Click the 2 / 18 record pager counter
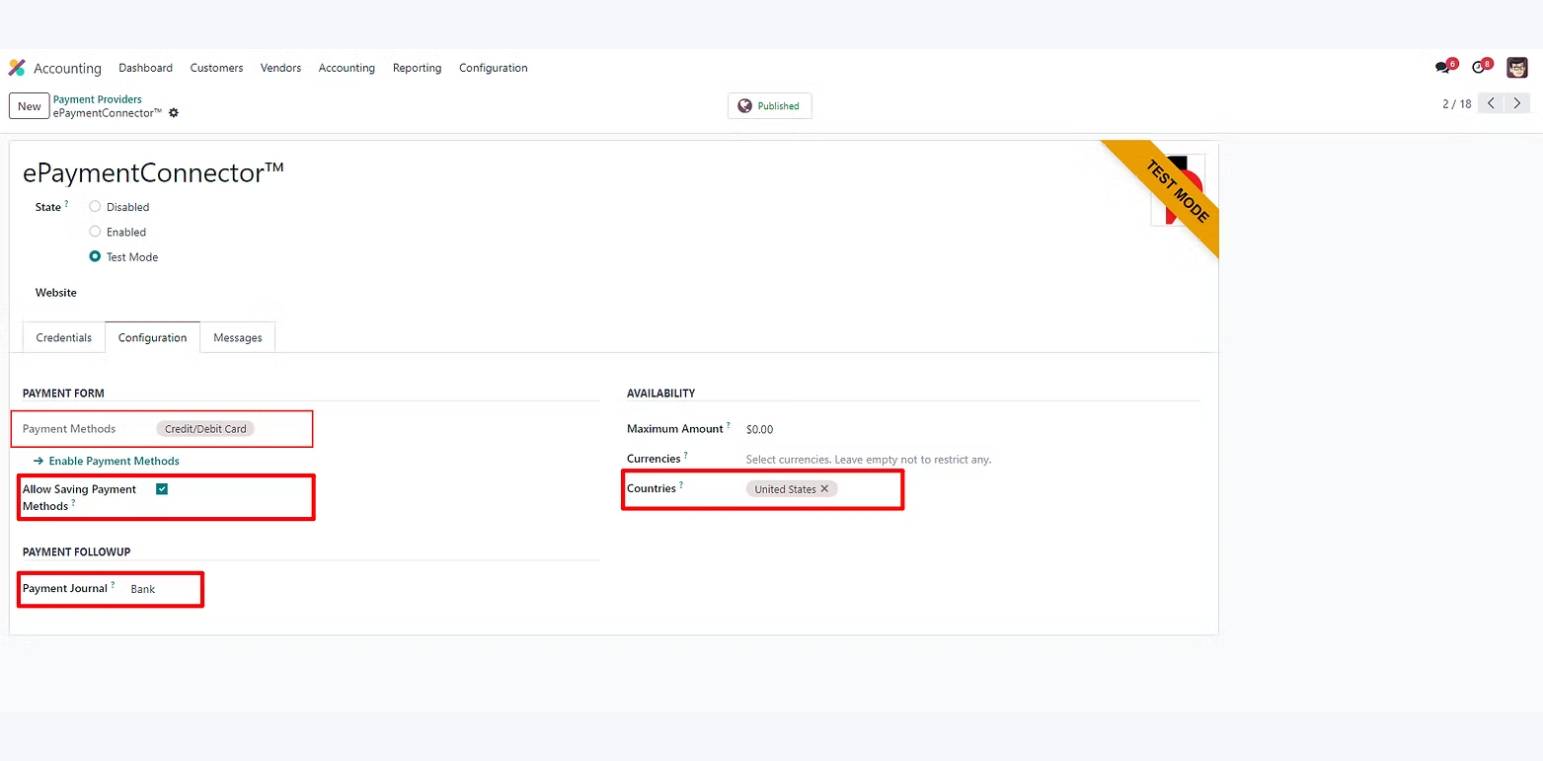The height and width of the screenshot is (761, 1543). [x=1457, y=104]
